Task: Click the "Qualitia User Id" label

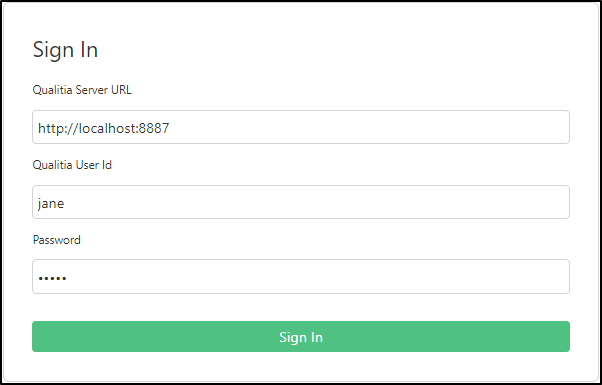Action: (x=72, y=165)
